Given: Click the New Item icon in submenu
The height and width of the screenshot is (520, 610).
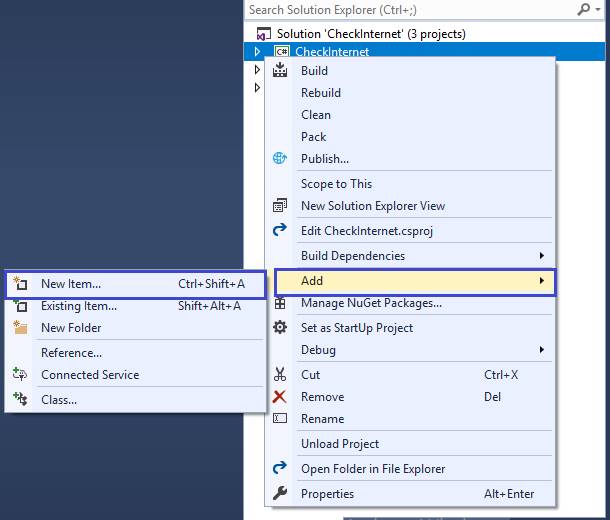Looking at the screenshot, I should click(x=20, y=284).
